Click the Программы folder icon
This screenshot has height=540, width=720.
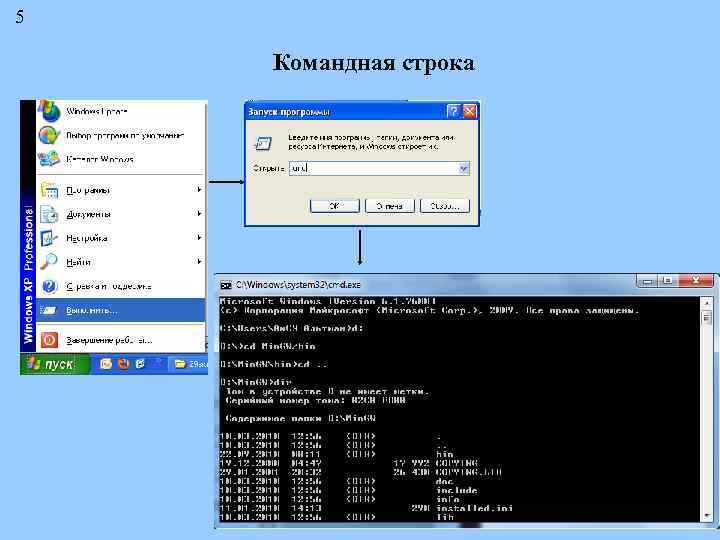coord(49,190)
